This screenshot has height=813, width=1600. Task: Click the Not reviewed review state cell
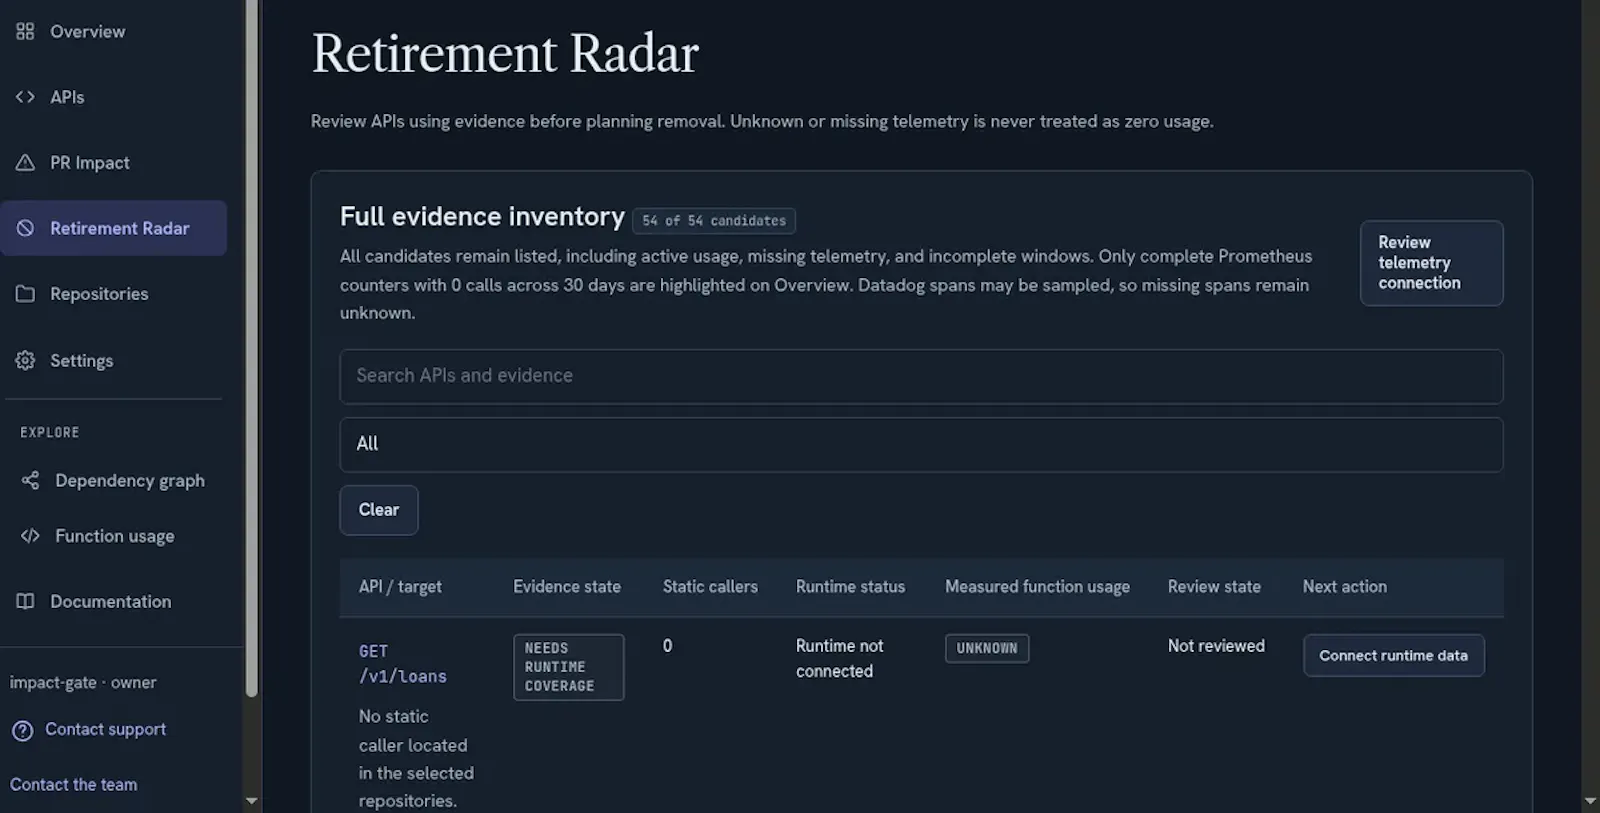pyautogui.click(x=1216, y=646)
